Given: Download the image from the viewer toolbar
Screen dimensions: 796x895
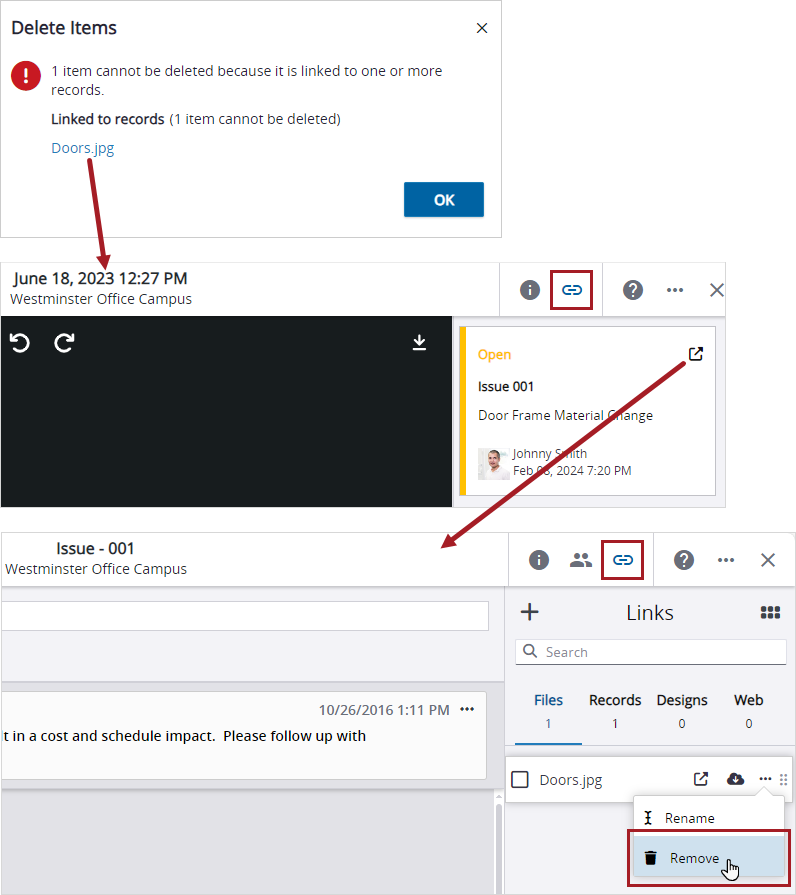Looking at the screenshot, I should tap(419, 343).
